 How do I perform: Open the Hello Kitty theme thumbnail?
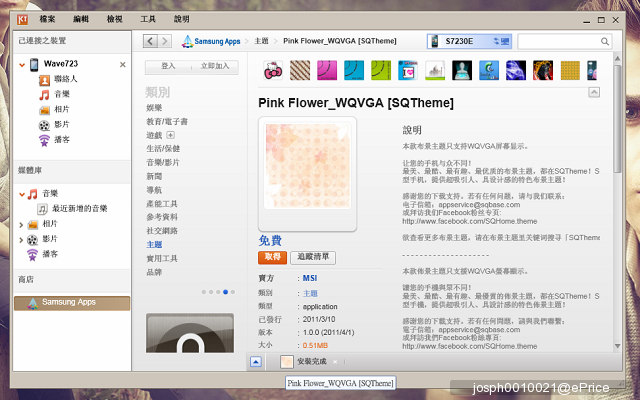coord(273,70)
